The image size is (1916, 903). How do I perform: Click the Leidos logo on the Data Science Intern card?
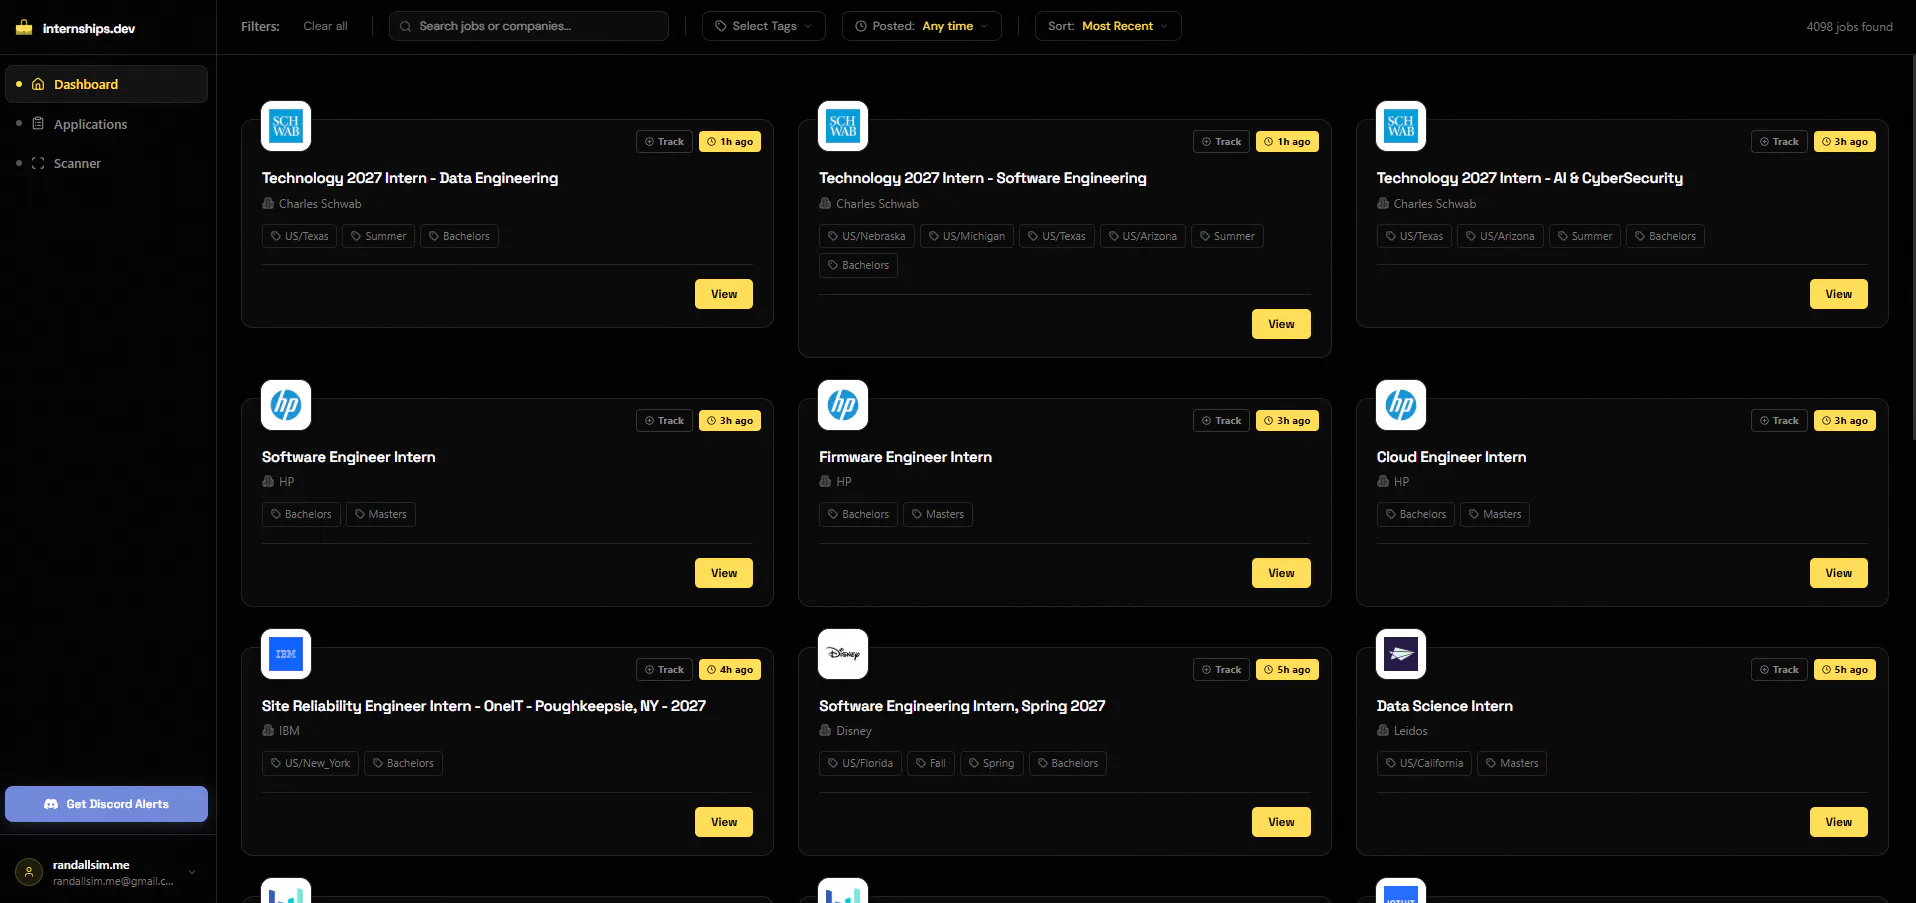(x=1401, y=654)
